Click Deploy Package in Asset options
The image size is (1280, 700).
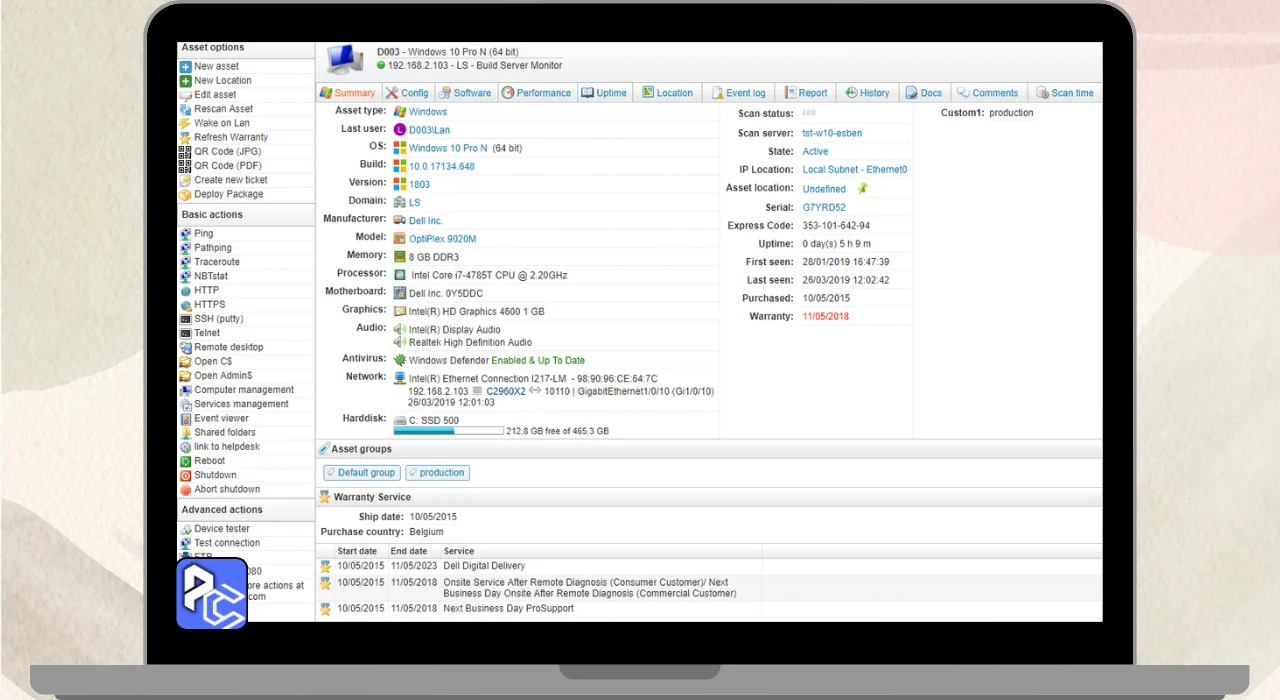click(228, 194)
